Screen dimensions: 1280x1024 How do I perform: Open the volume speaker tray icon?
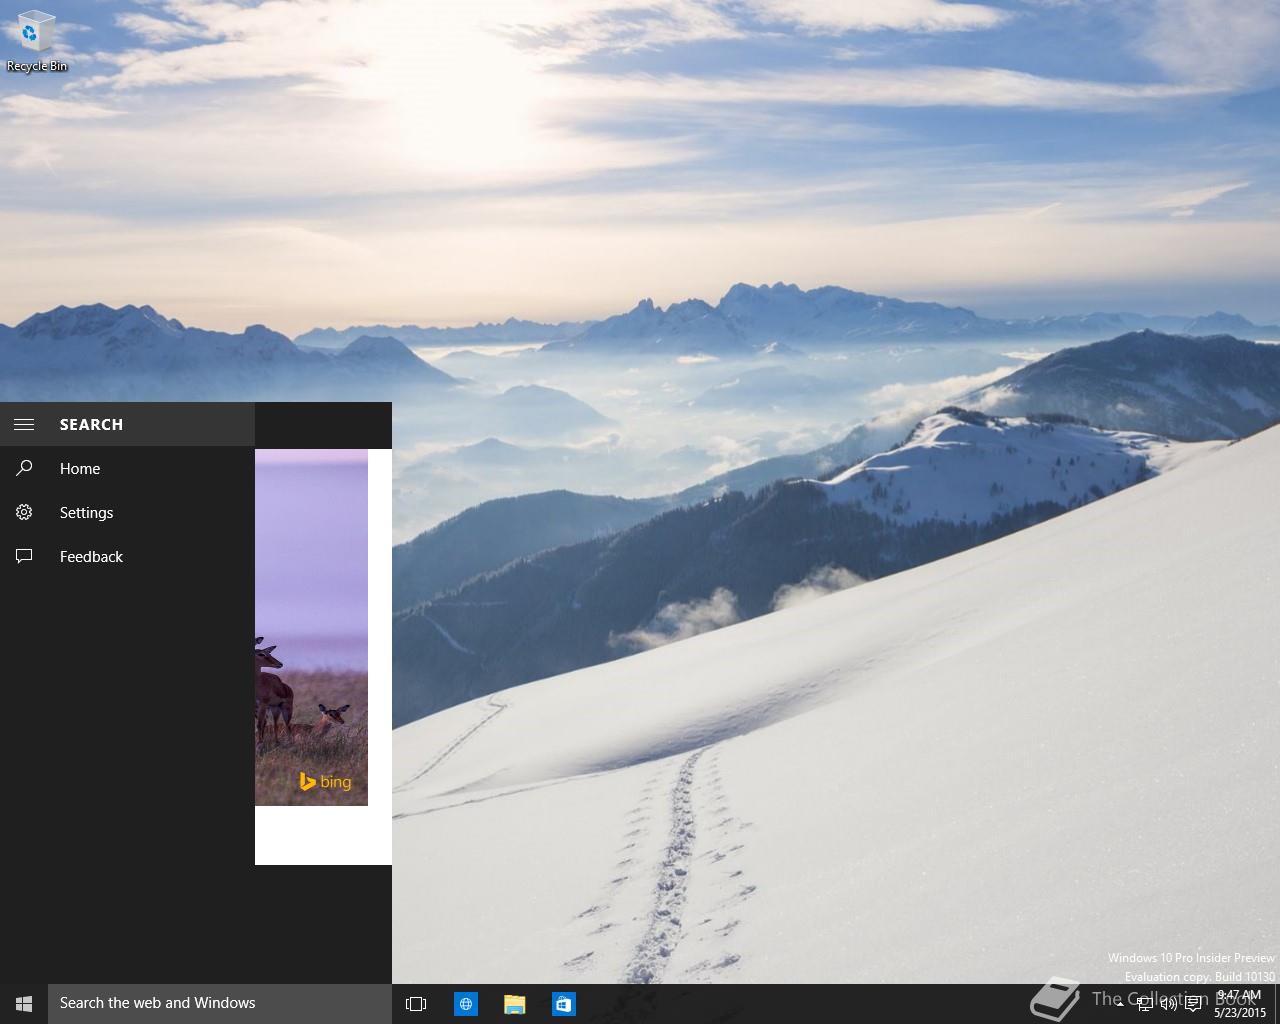coord(1168,1004)
